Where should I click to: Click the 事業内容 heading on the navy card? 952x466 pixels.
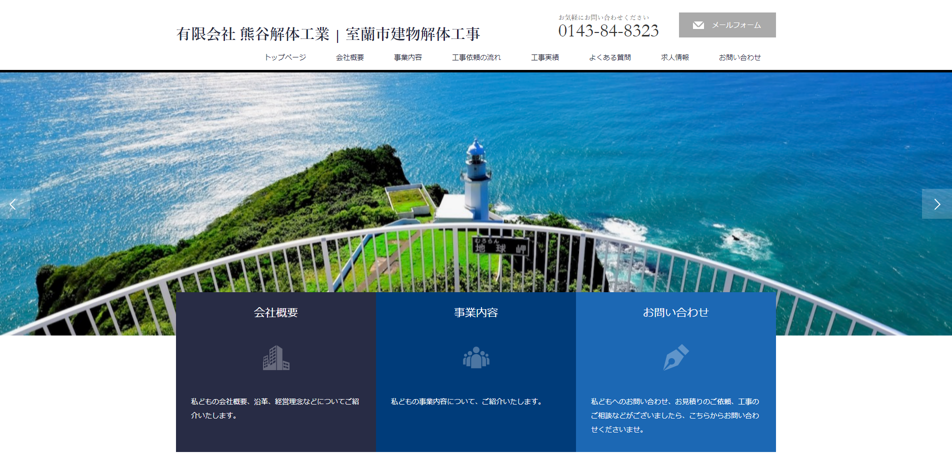pos(476,312)
